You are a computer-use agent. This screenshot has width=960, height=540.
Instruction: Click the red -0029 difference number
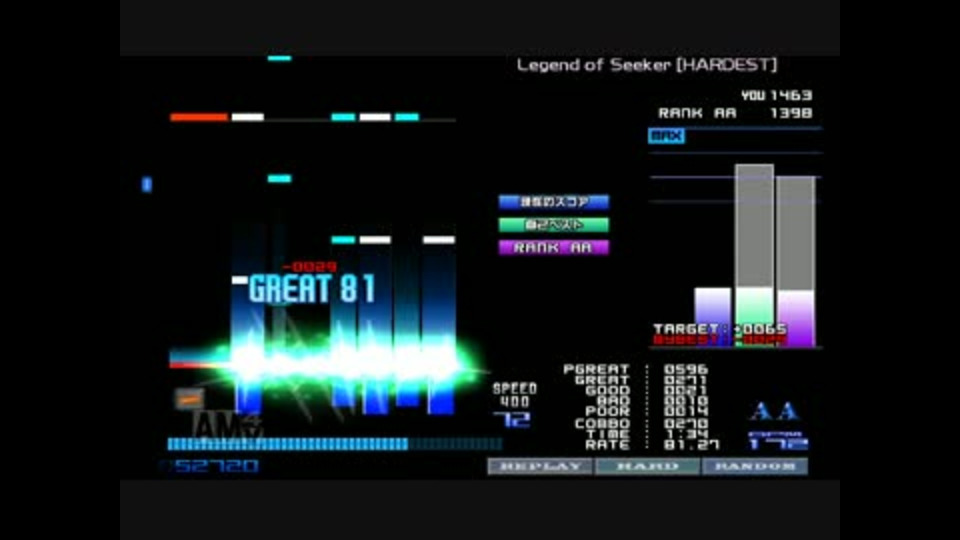[x=309, y=267]
